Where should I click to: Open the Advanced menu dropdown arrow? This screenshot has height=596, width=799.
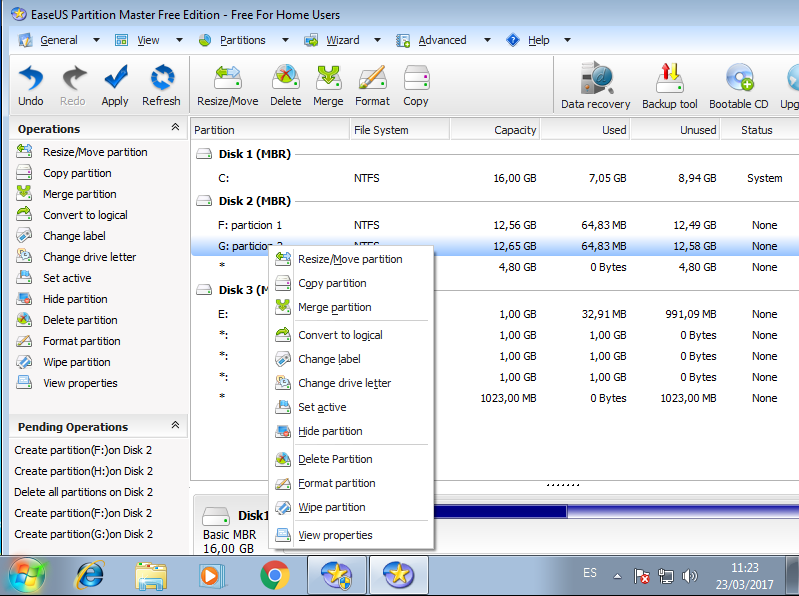click(487, 40)
